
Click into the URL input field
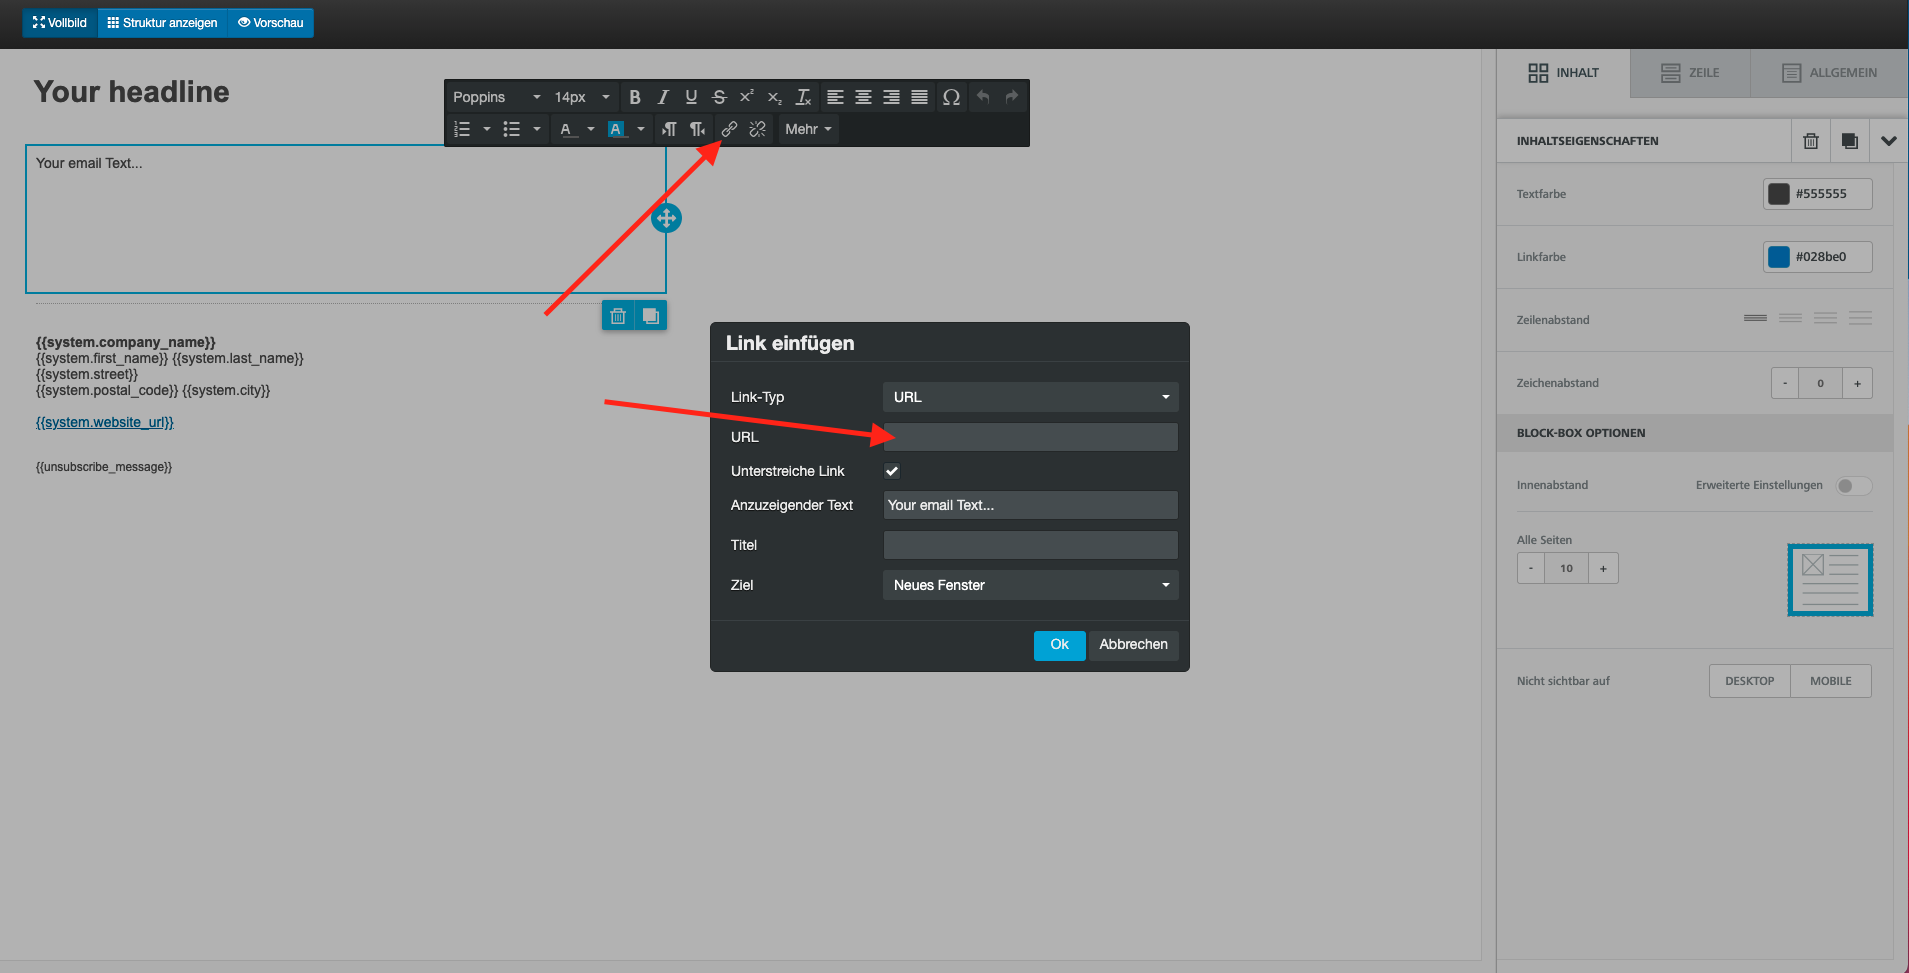1030,437
